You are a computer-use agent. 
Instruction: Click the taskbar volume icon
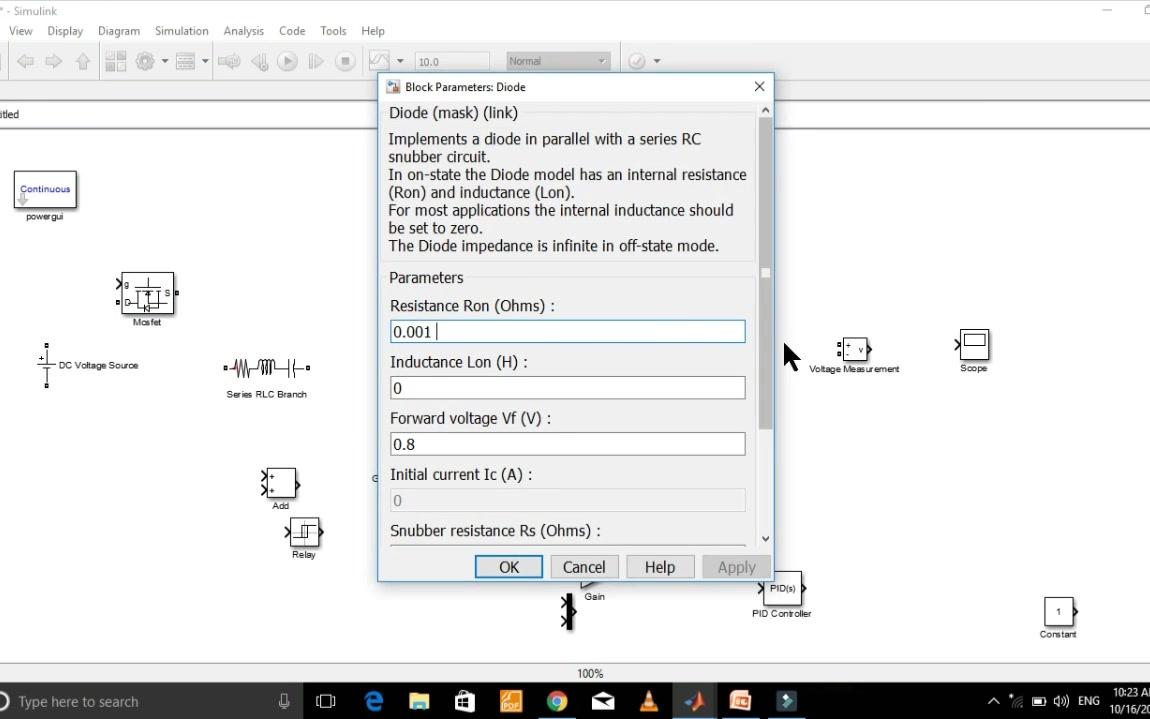(1061, 701)
